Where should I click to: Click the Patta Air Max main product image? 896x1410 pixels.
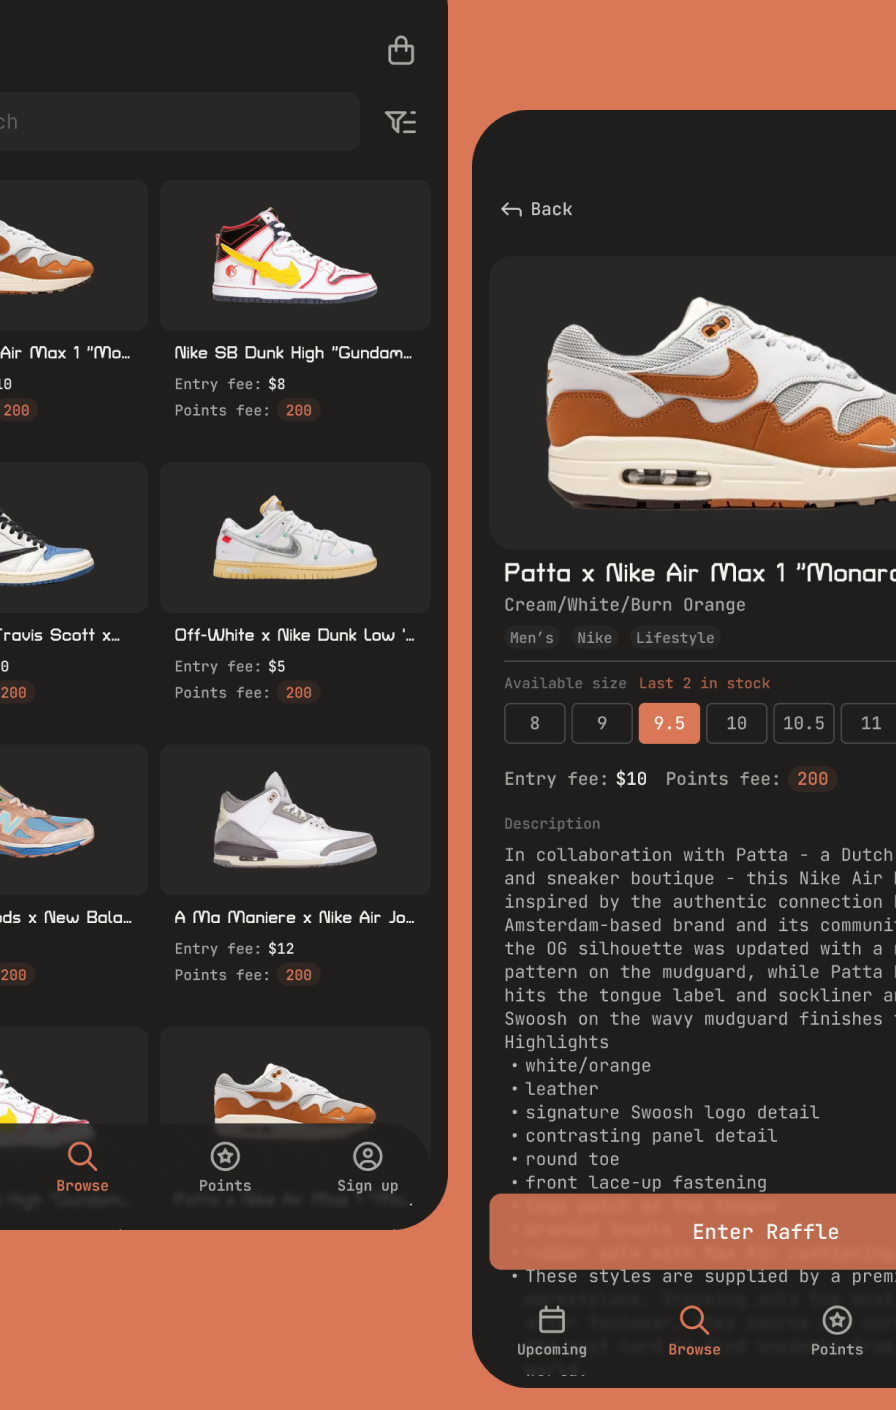point(693,402)
